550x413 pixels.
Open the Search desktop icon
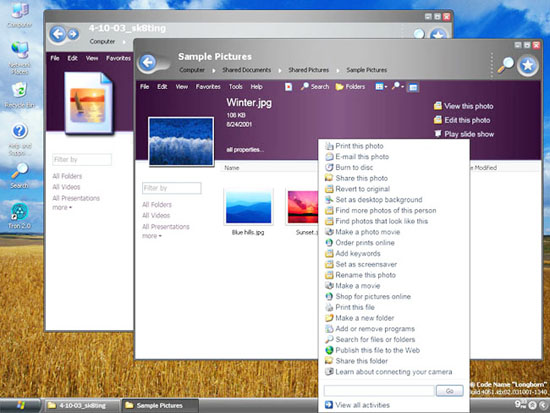pyautogui.click(x=19, y=176)
